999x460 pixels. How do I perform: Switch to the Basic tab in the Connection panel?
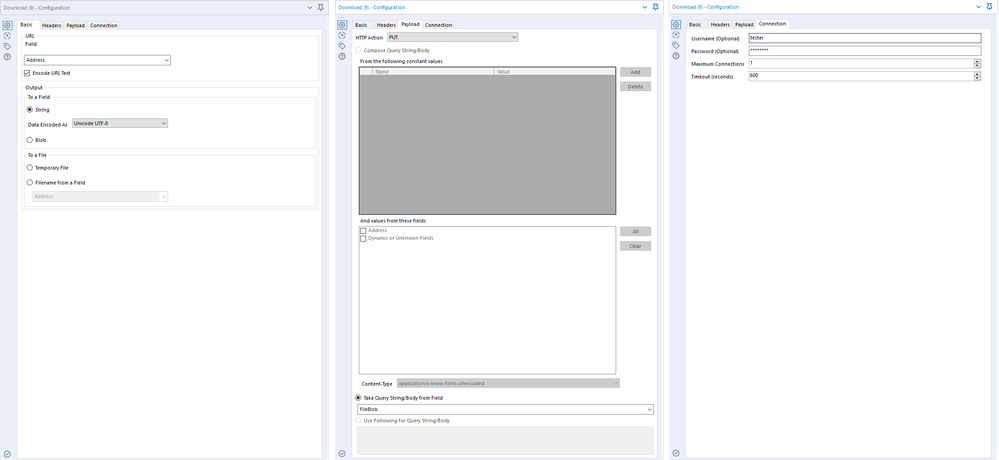coord(695,24)
